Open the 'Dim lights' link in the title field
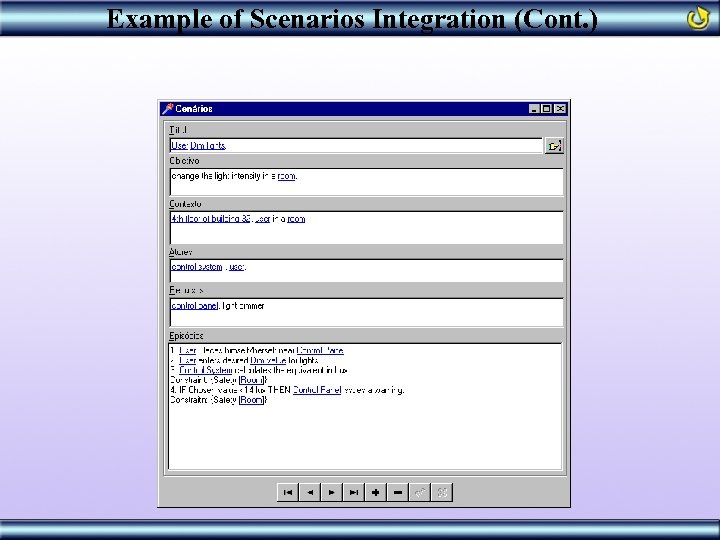This screenshot has width=720, height=540. click(x=208, y=146)
